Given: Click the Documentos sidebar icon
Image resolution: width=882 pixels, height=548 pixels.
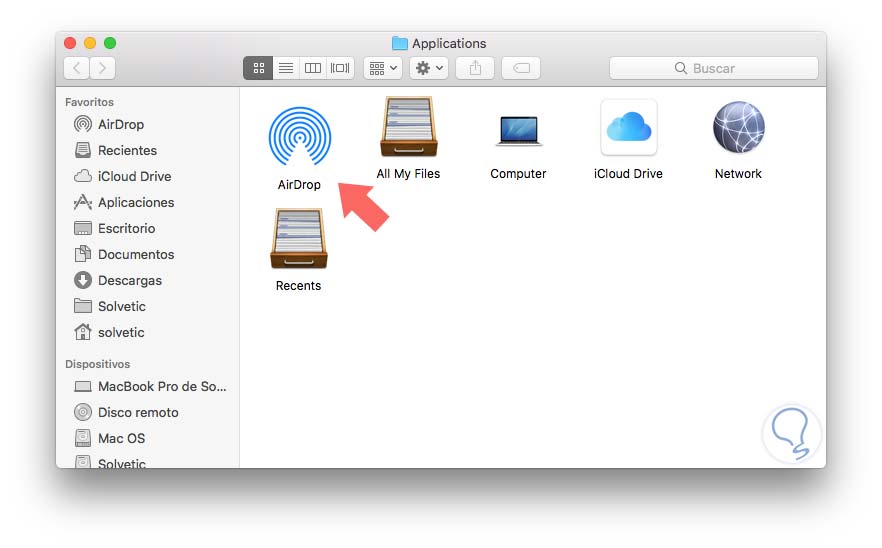Looking at the screenshot, I should pyautogui.click(x=83, y=254).
